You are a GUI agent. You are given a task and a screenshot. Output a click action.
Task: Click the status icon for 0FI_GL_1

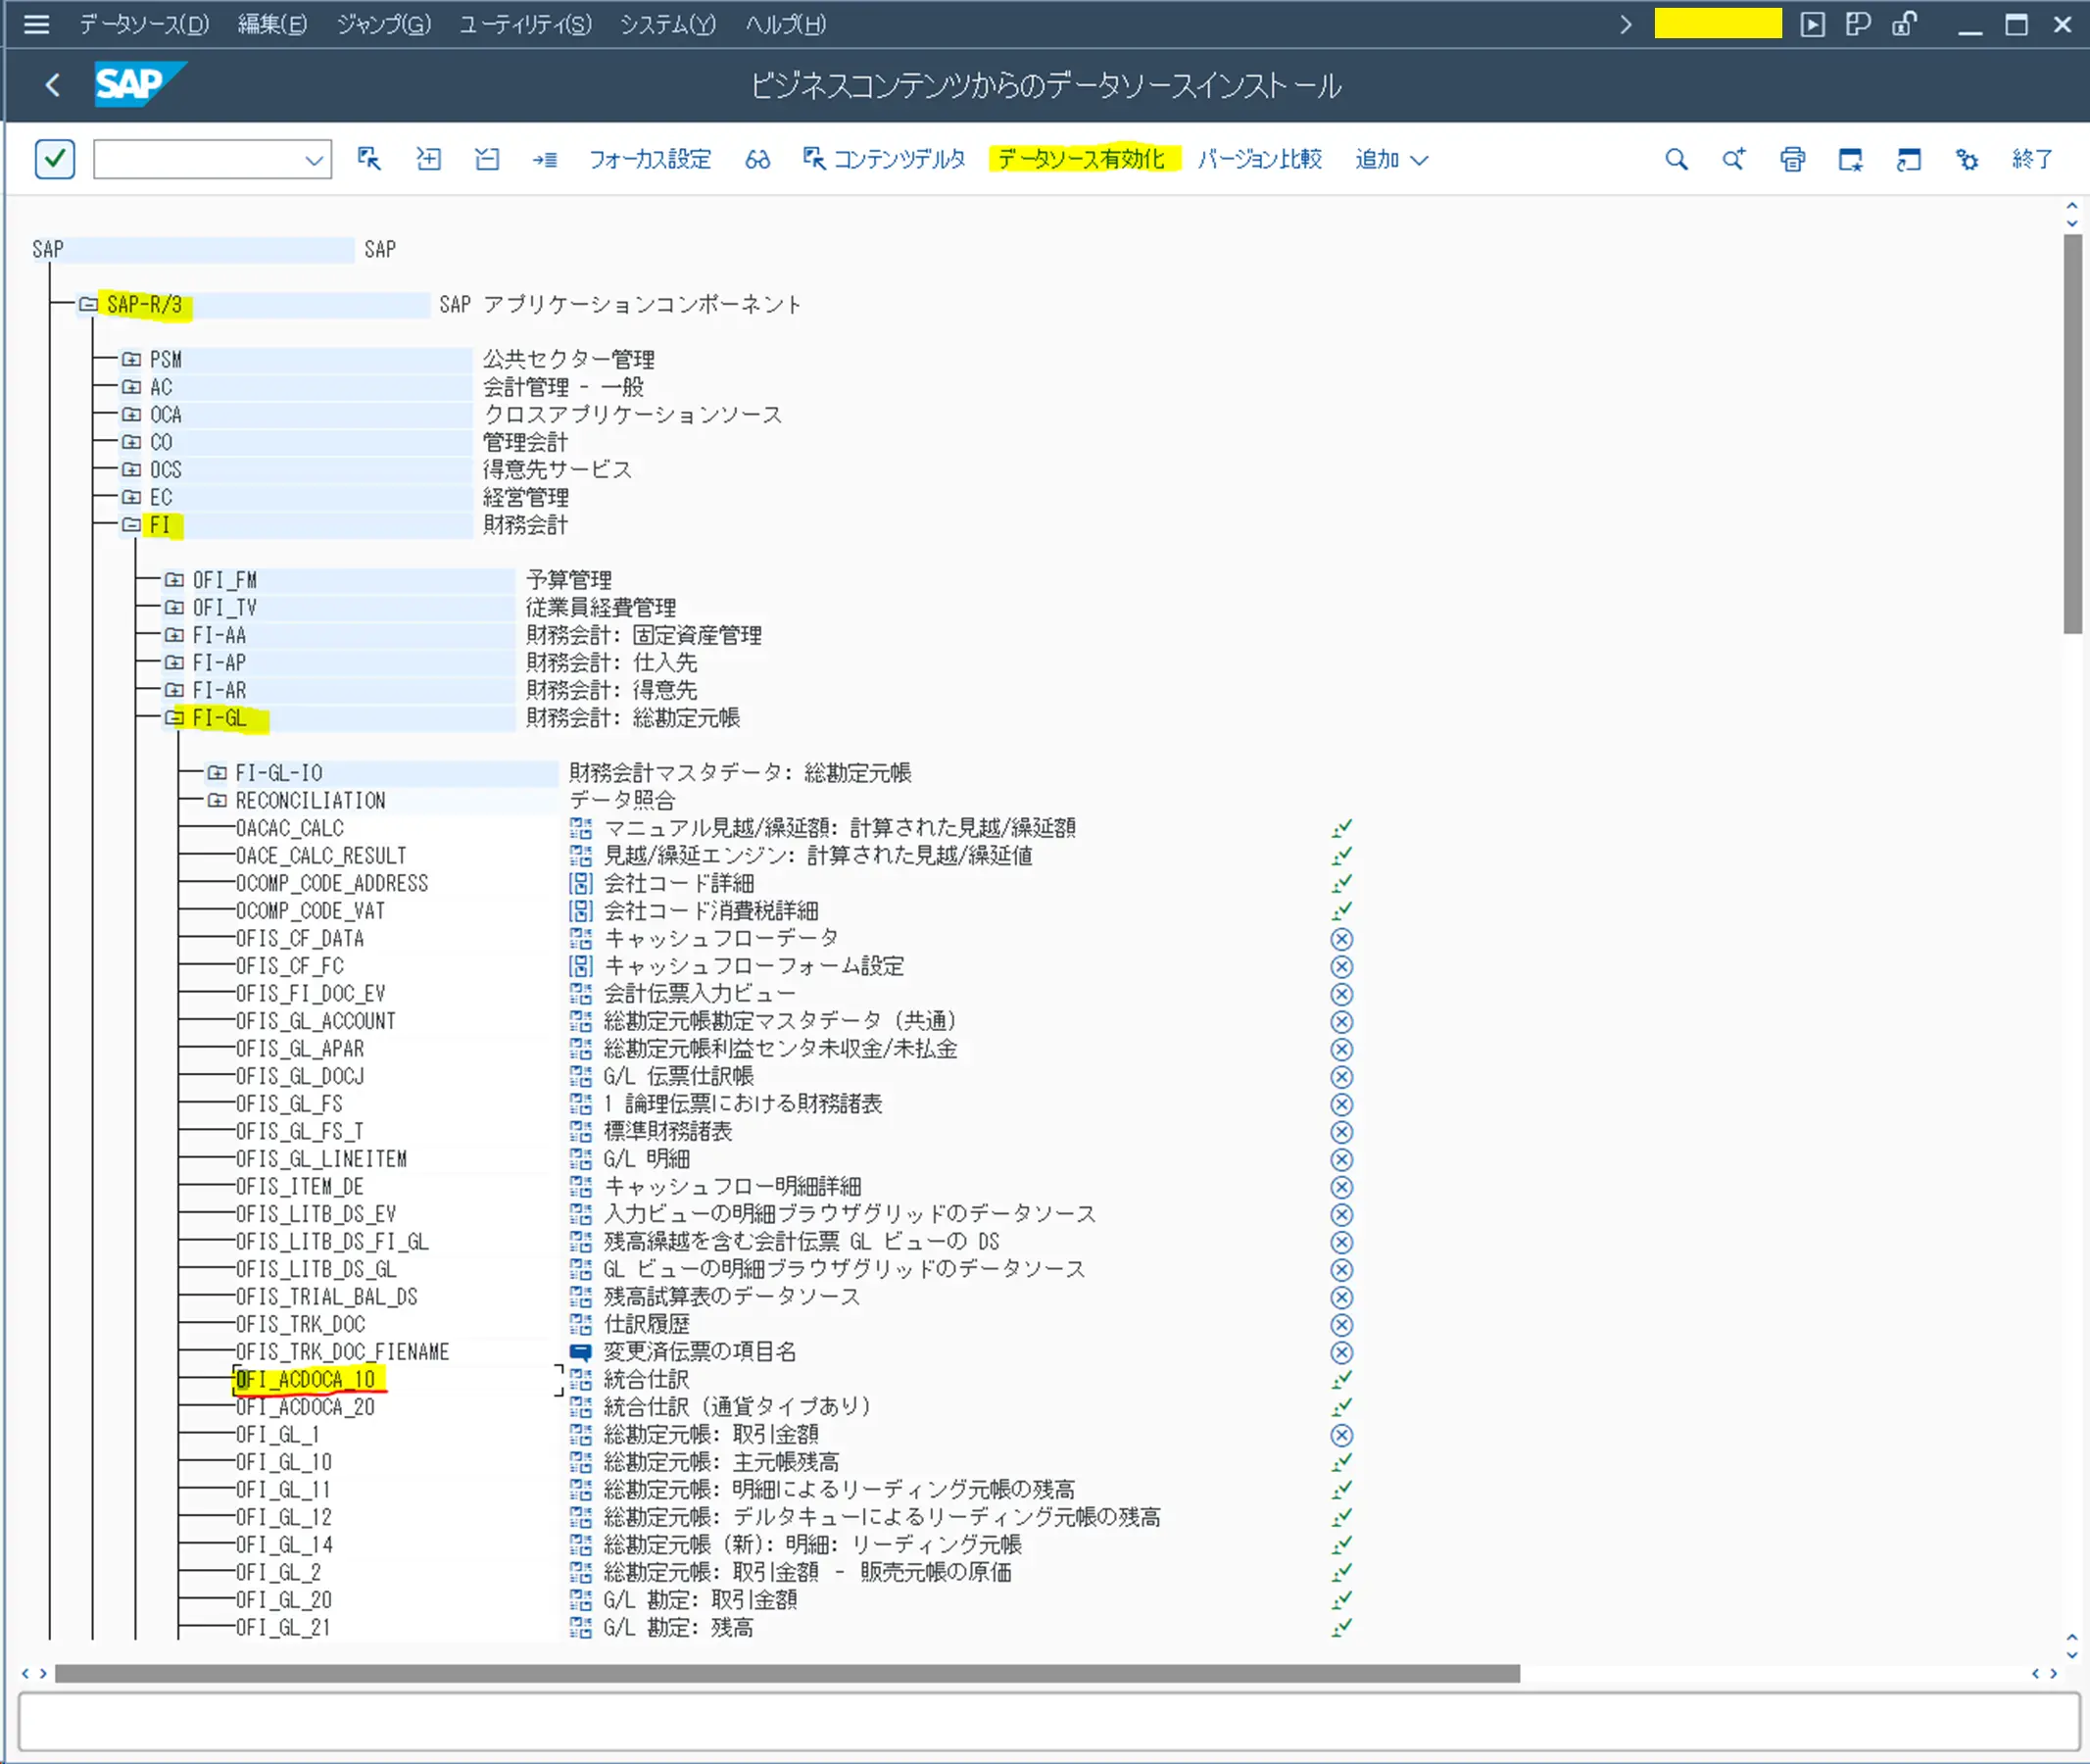pyautogui.click(x=1341, y=1435)
